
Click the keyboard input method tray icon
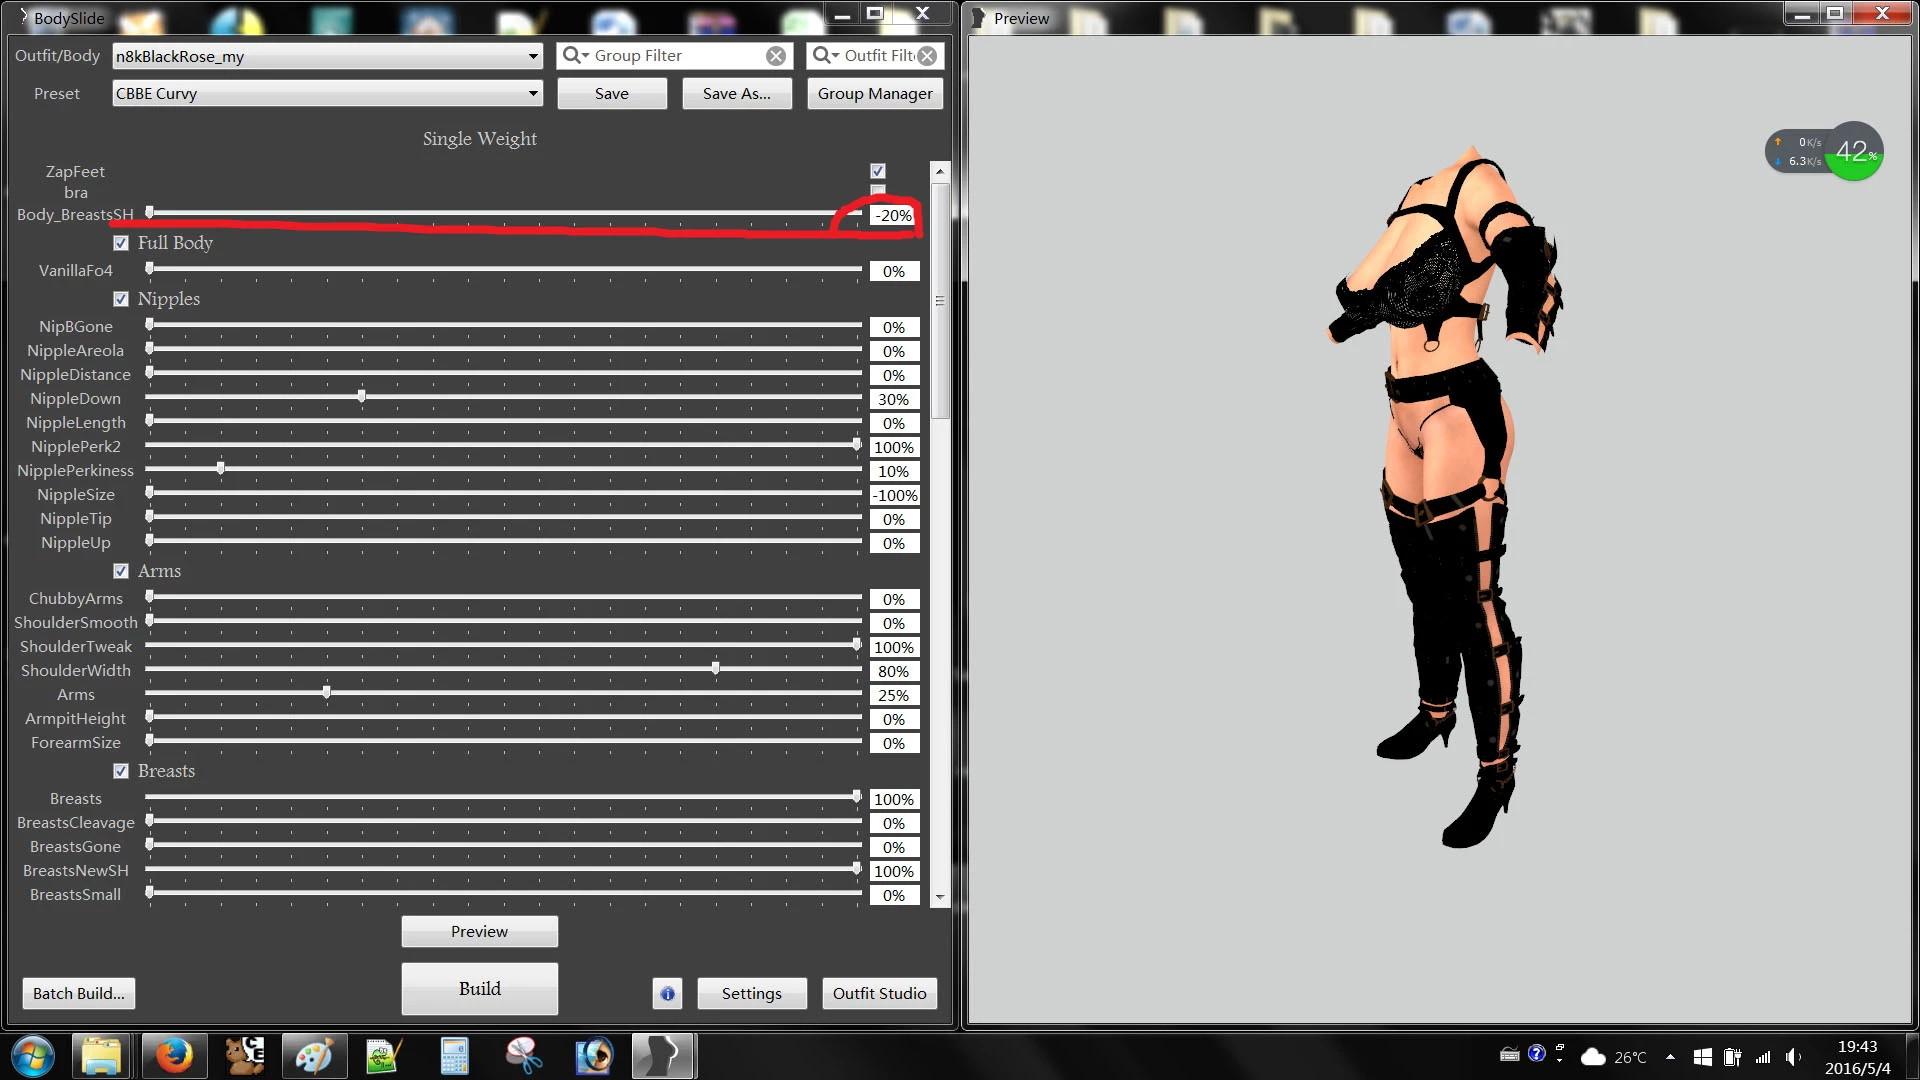tap(1510, 1055)
